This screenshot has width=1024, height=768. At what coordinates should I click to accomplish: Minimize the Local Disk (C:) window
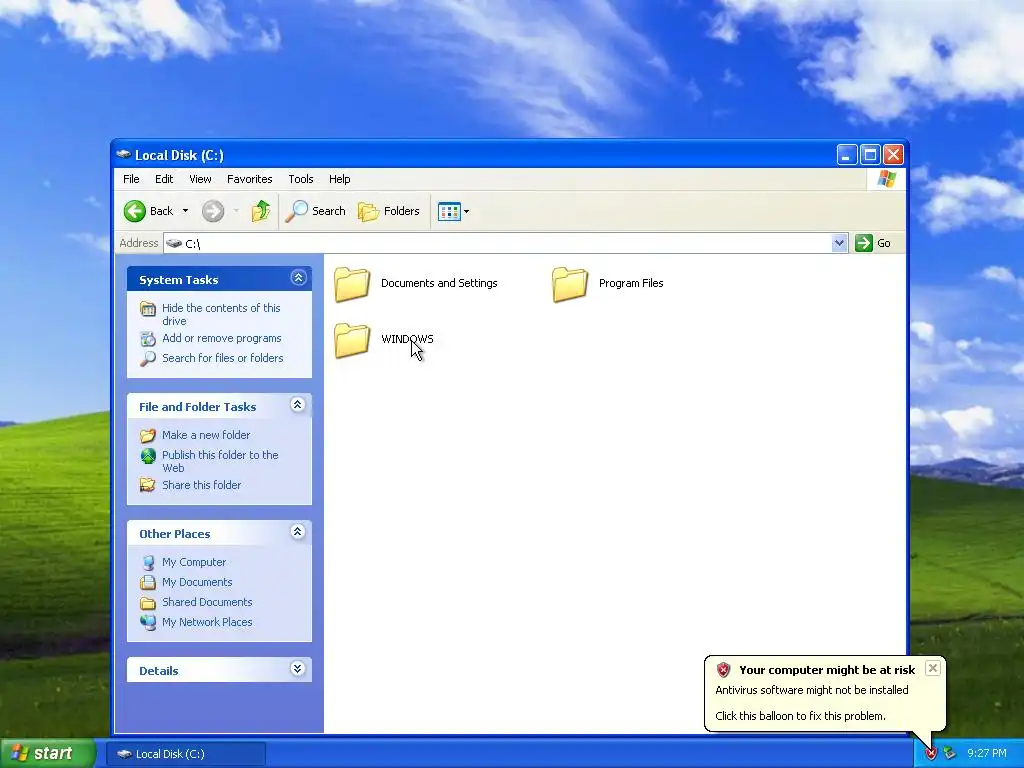pyautogui.click(x=847, y=155)
